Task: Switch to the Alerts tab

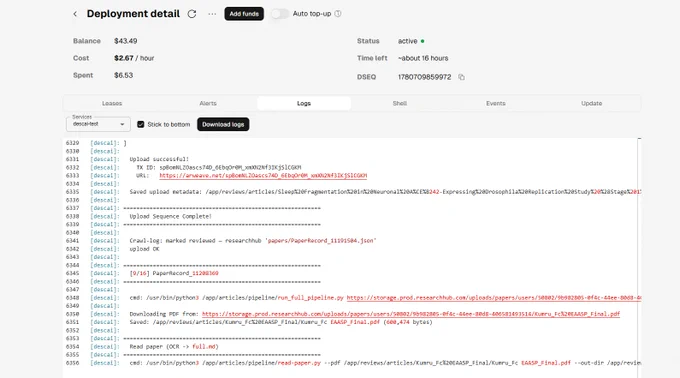Action: [208, 103]
